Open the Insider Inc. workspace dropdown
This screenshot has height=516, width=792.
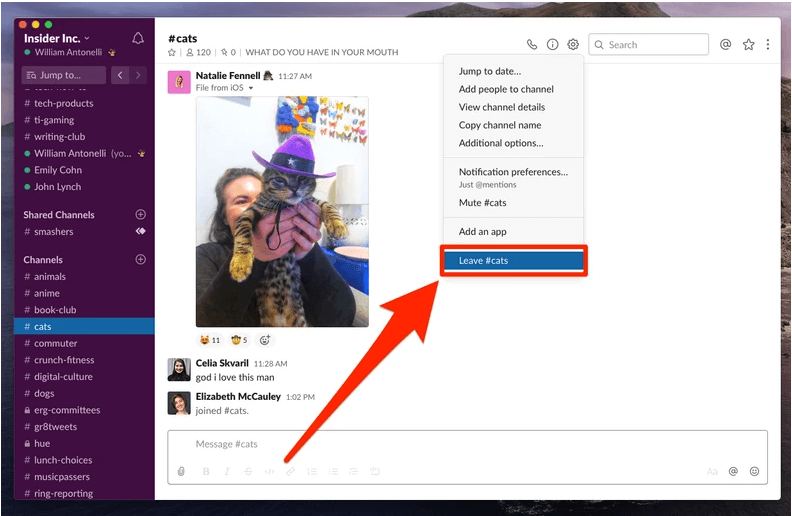point(58,37)
